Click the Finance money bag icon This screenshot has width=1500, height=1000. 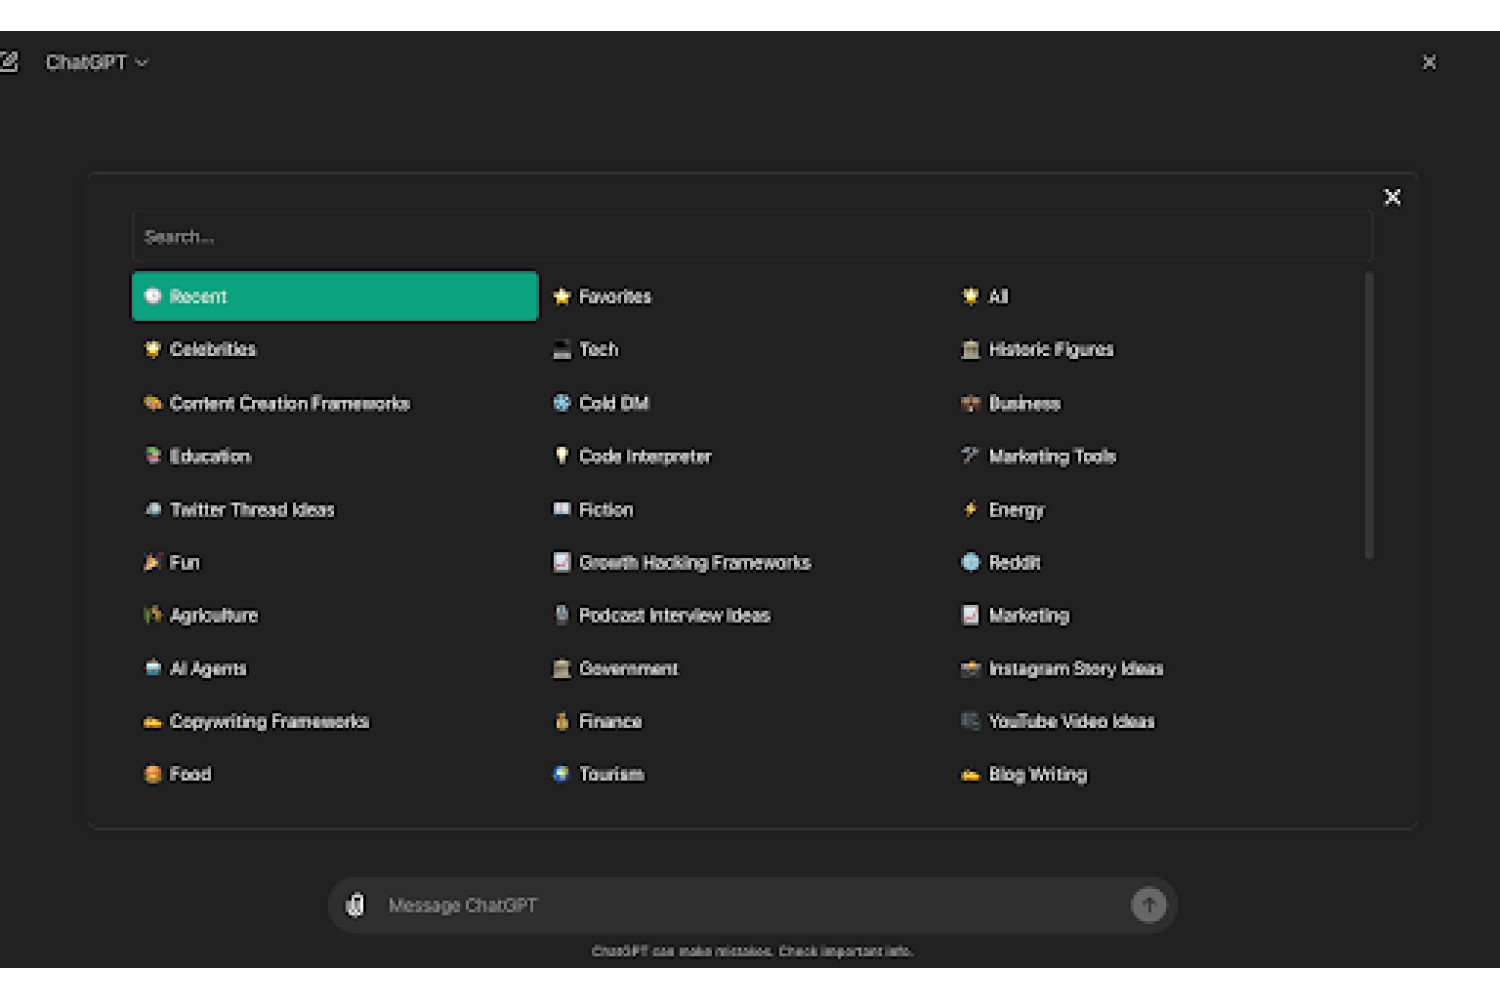point(562,721)
